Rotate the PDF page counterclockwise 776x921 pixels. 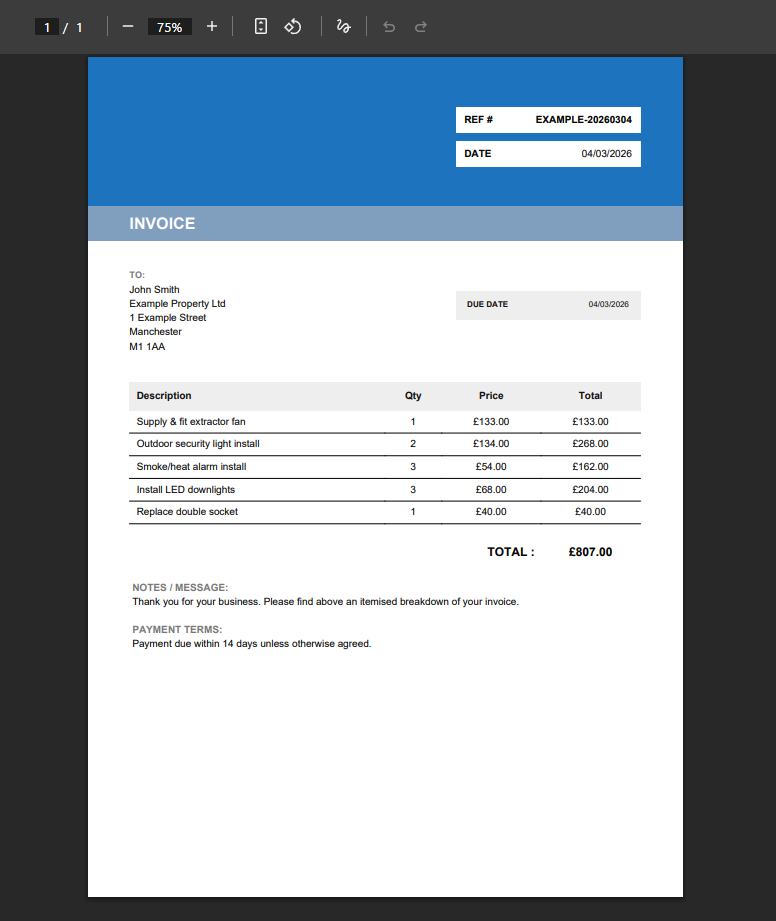pyautogui.click(x=293, y=27)
